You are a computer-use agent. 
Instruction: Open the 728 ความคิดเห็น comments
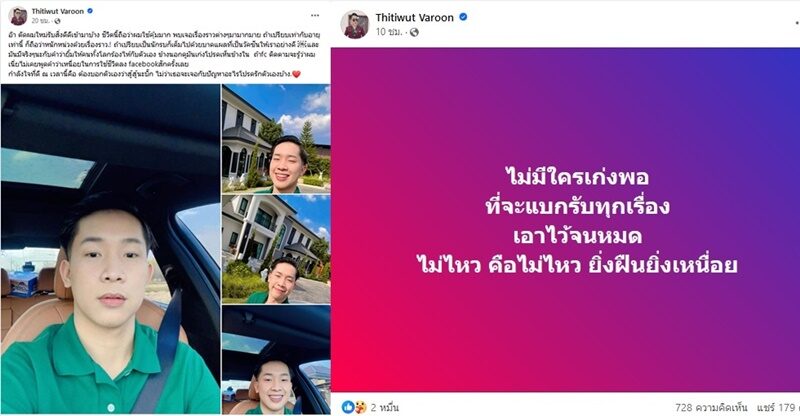tap(711, 407)
